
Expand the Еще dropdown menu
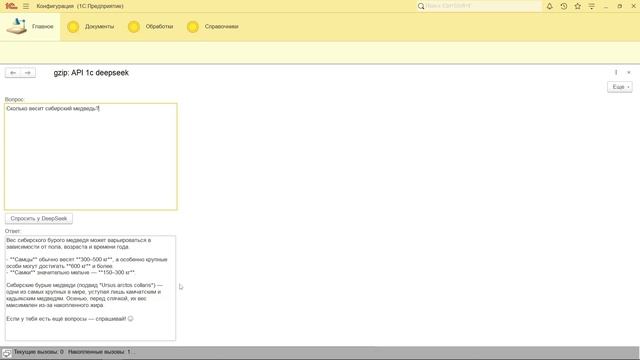click(x=620, y=87)
